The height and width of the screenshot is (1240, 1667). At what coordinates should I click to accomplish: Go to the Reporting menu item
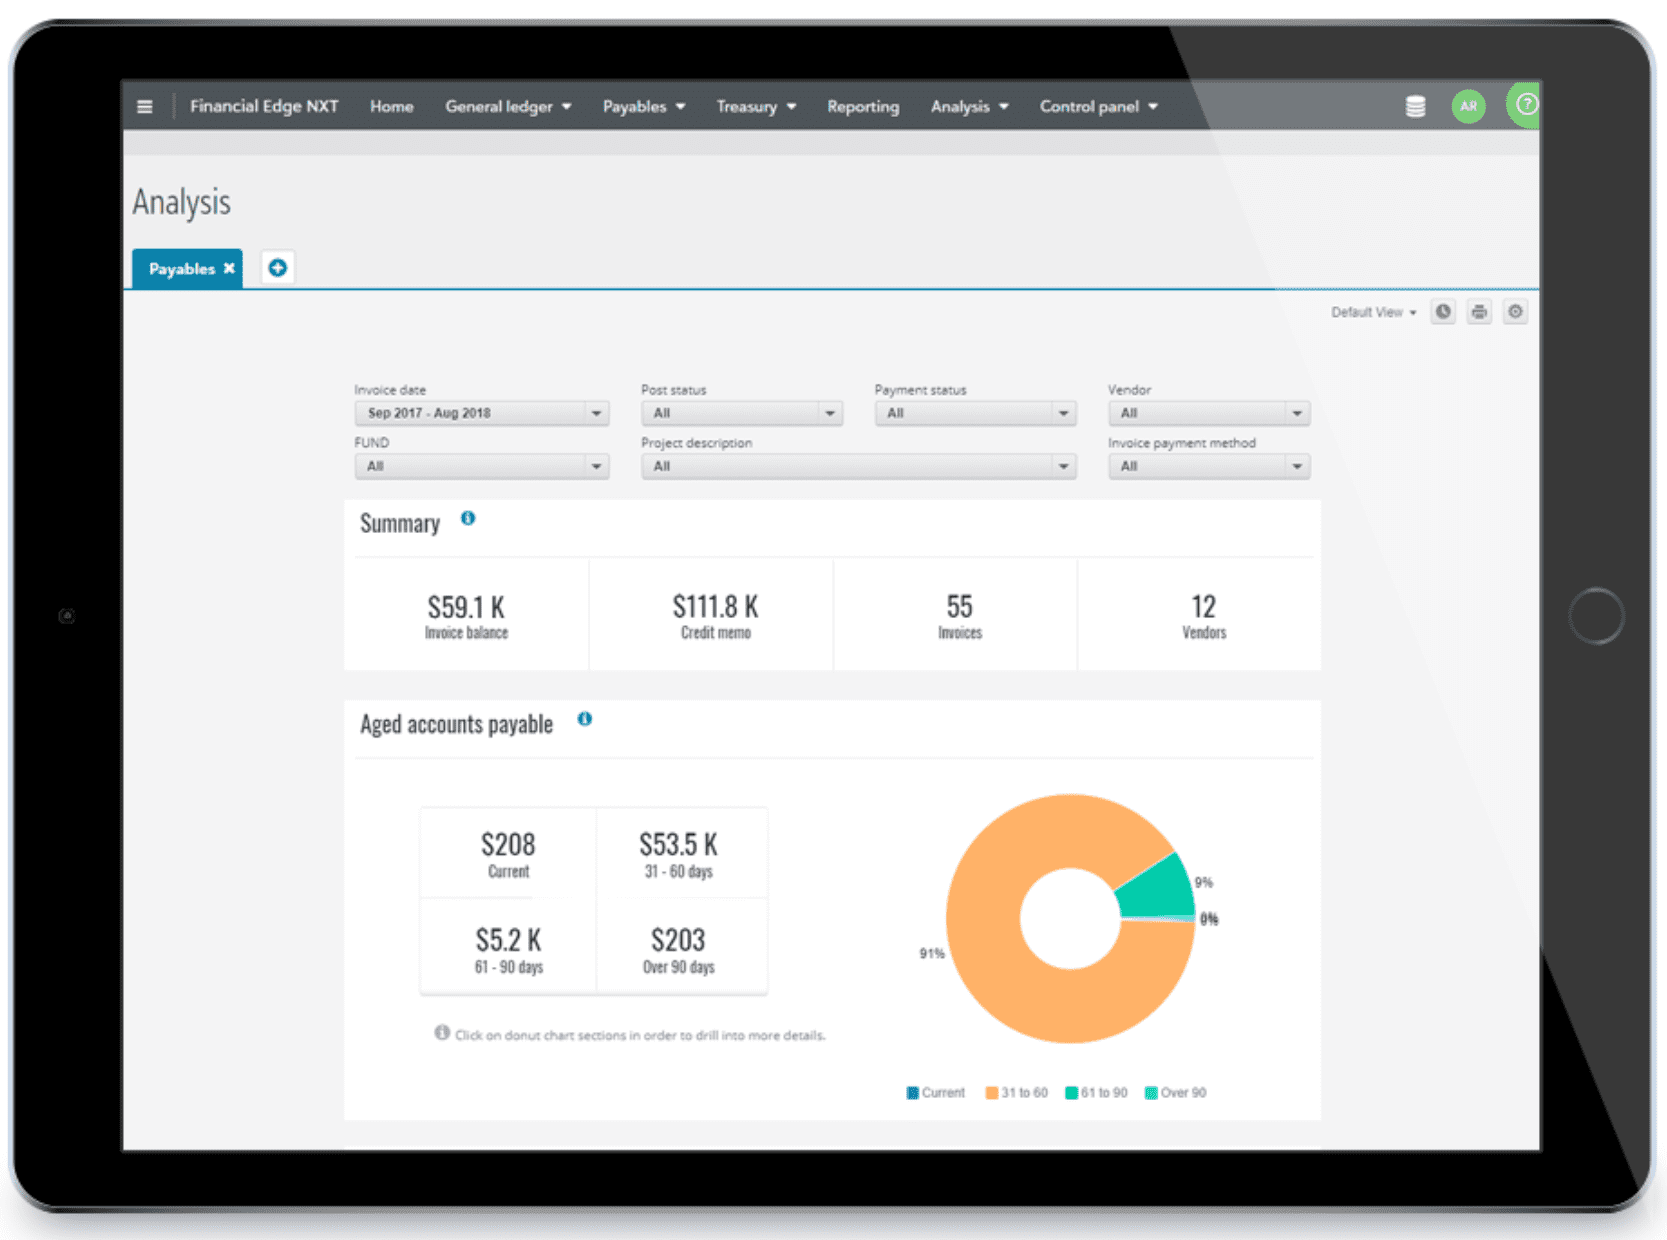[862, 107]
